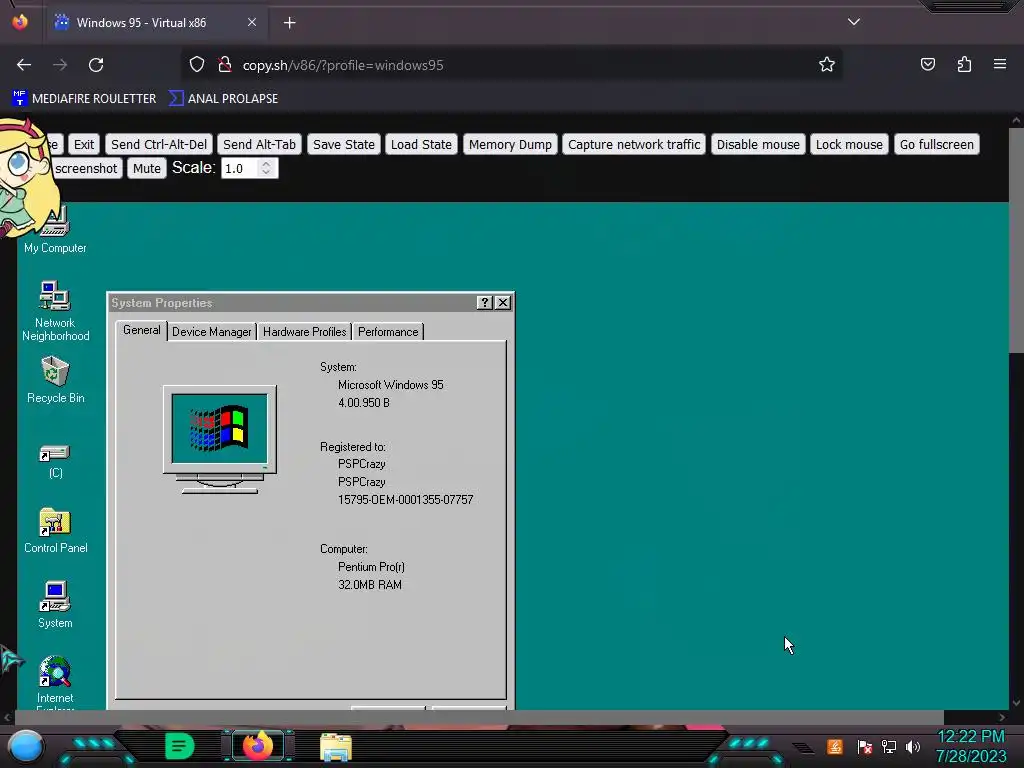Increase Scale with the stepper arrows
The width and height of the screenshot is (1024, 768).
[x=266, y=164]
